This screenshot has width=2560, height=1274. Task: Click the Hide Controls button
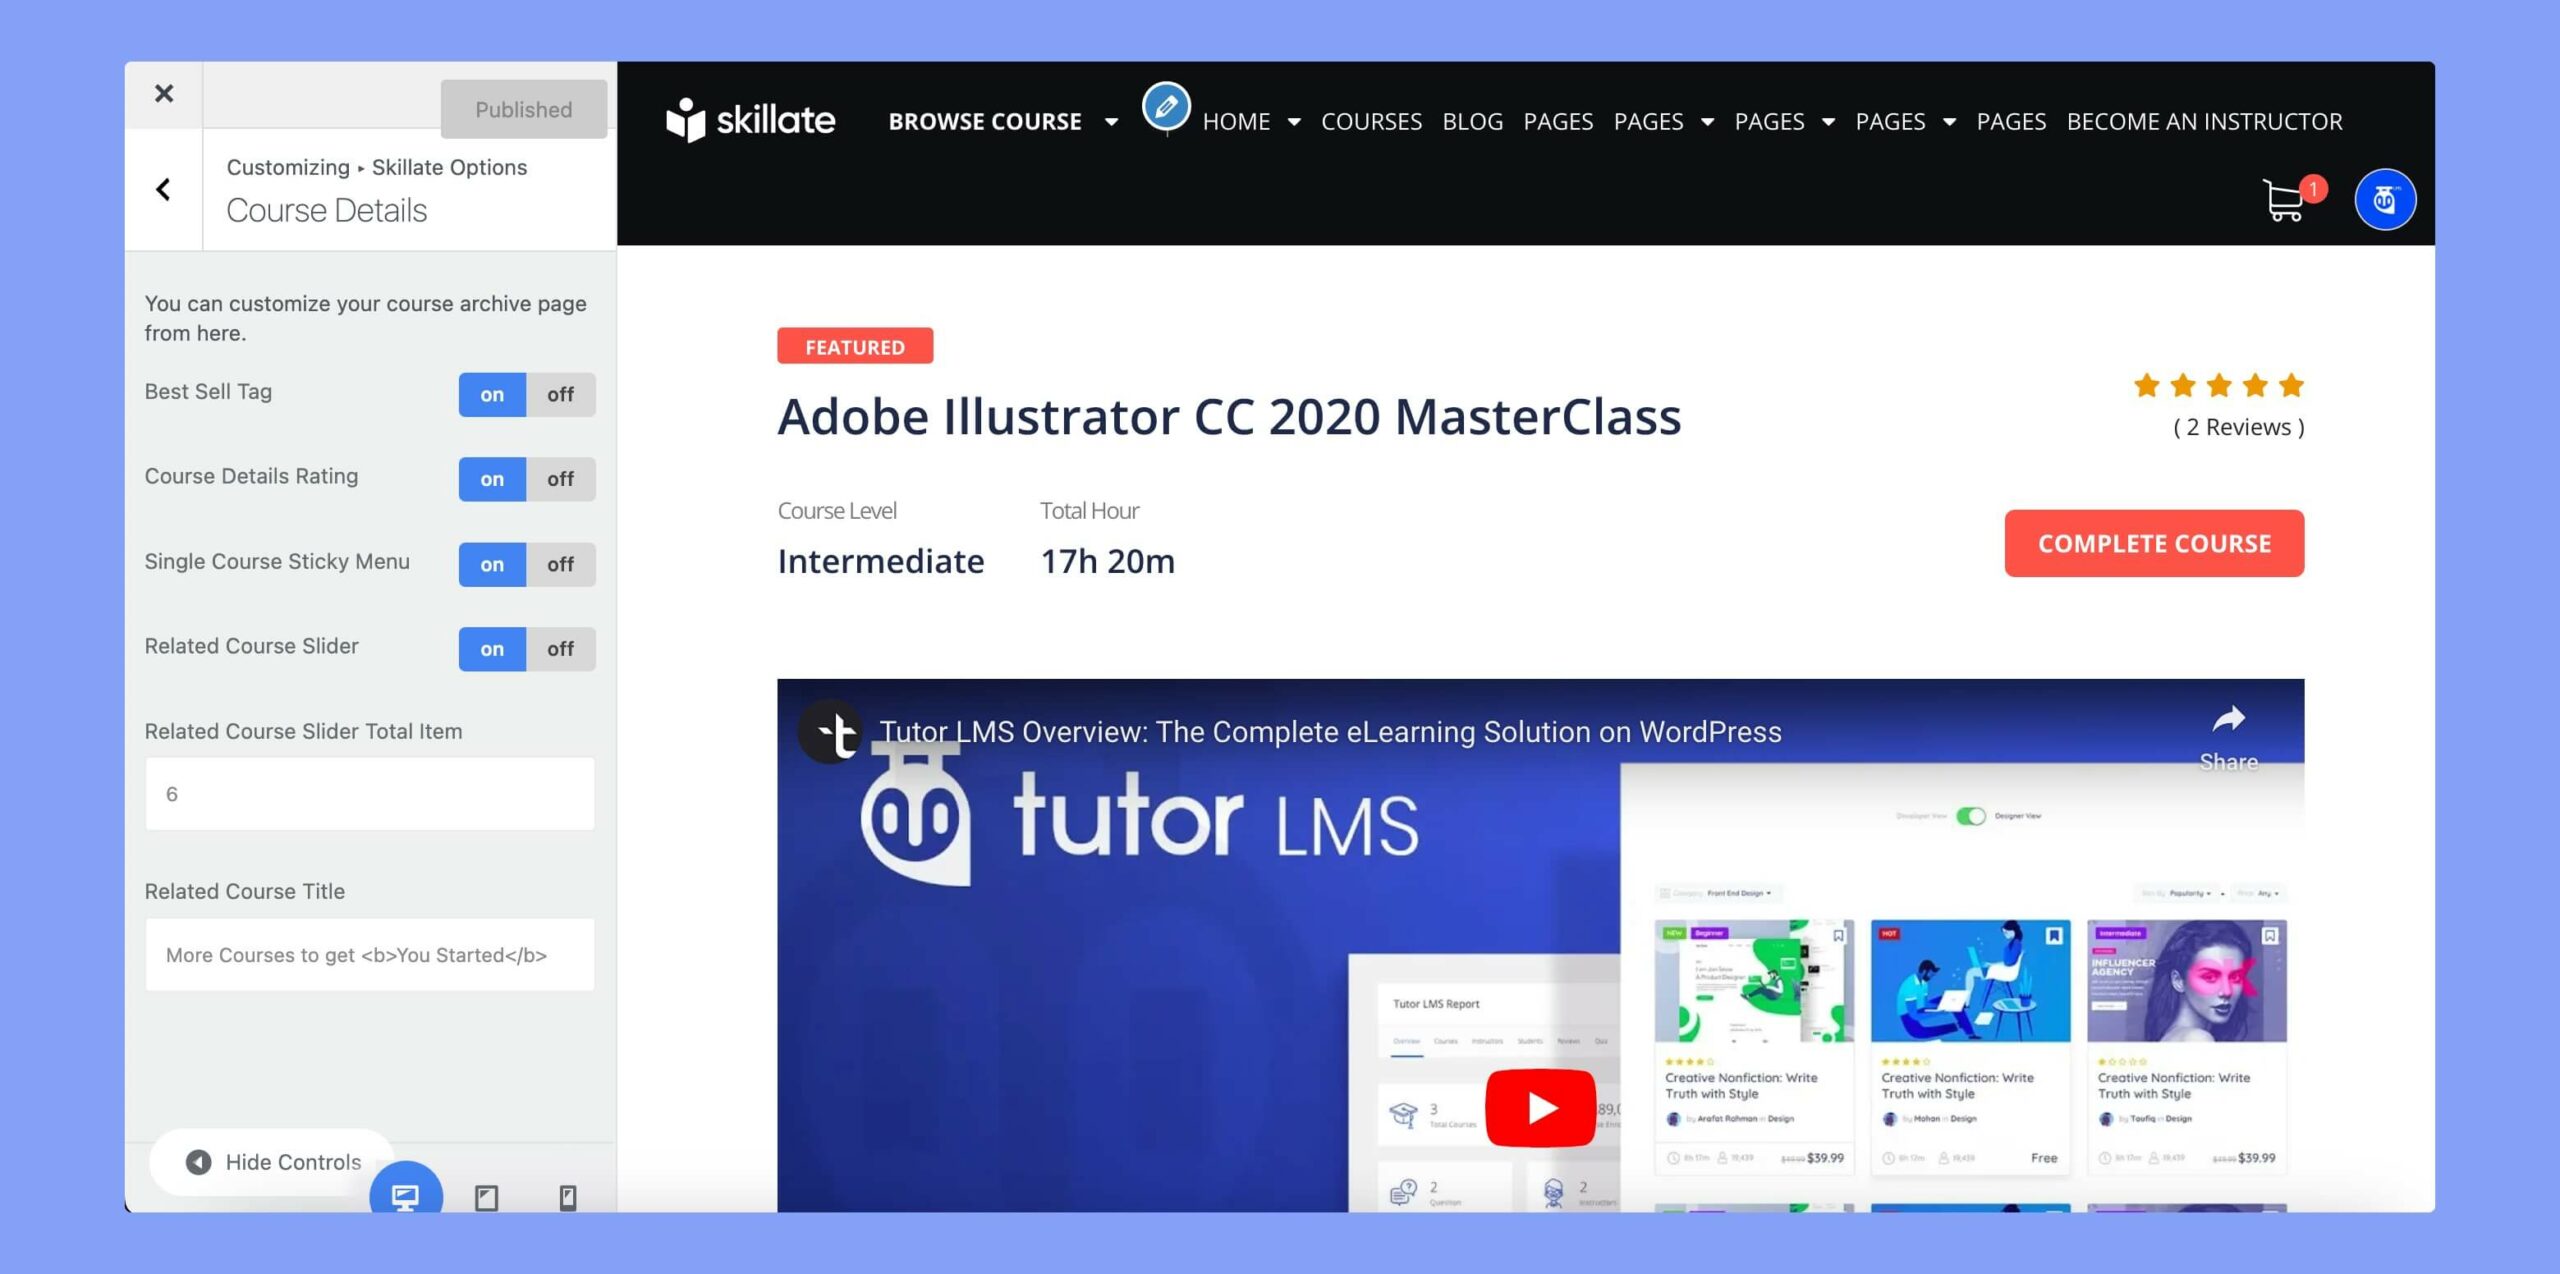(274, 1161)
